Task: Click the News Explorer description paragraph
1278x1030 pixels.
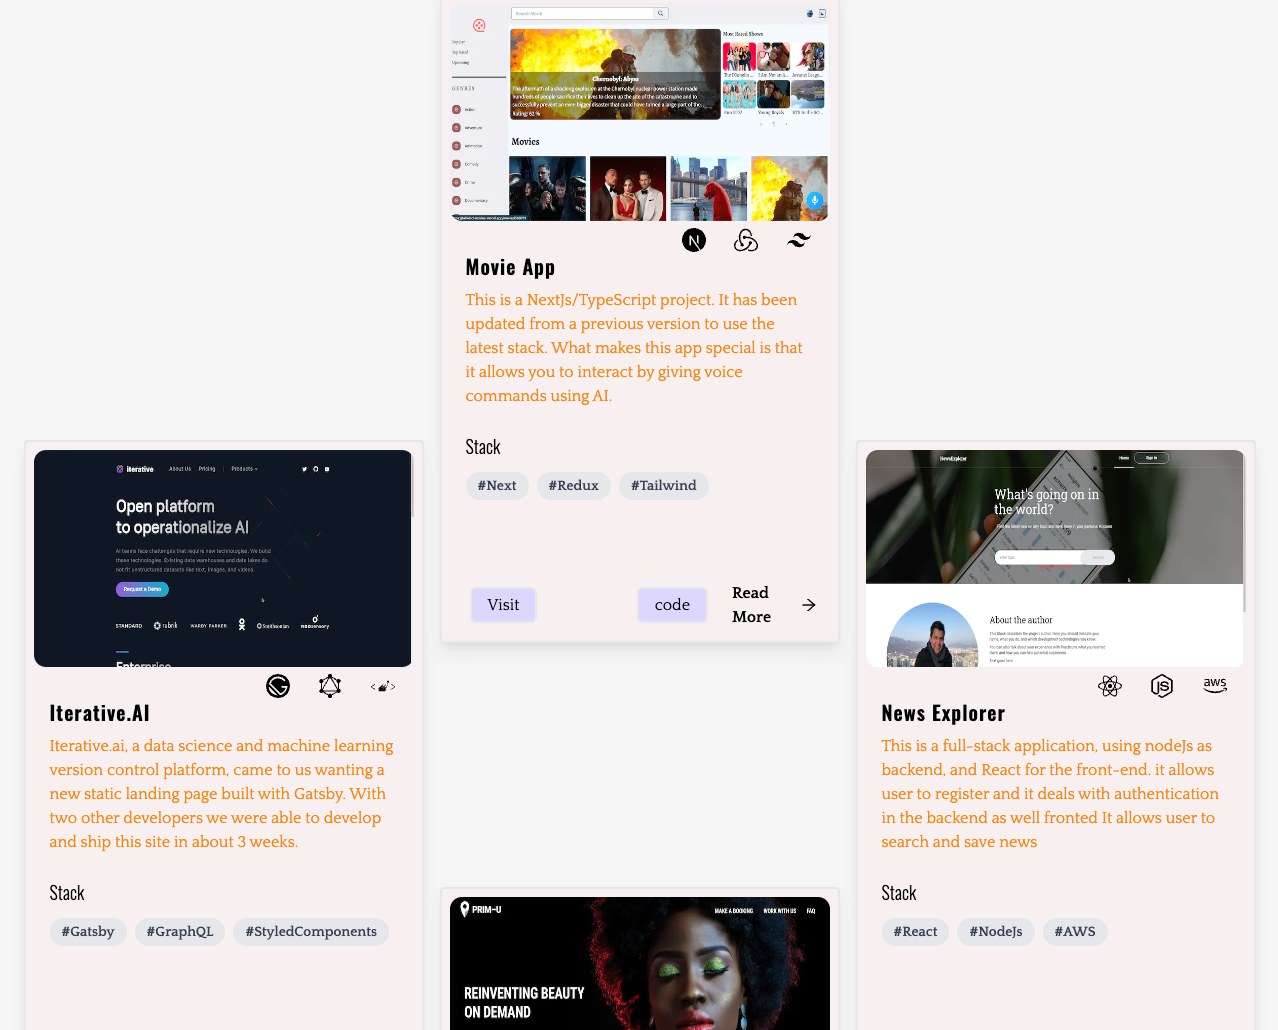Action: click(x=1050, y=794)
